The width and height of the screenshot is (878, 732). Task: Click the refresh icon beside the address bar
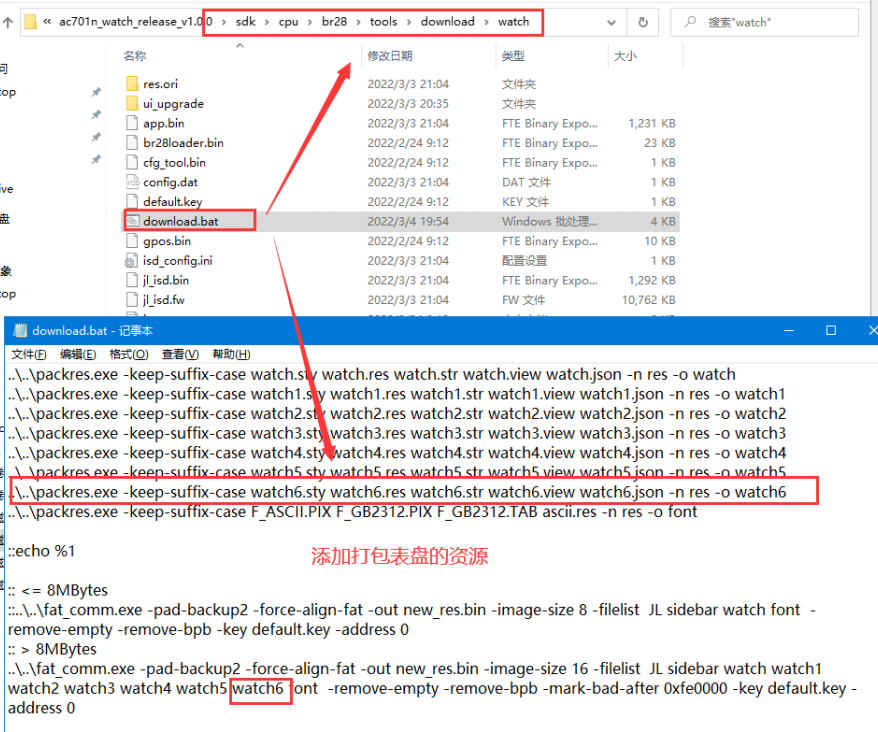pos(643,22)
